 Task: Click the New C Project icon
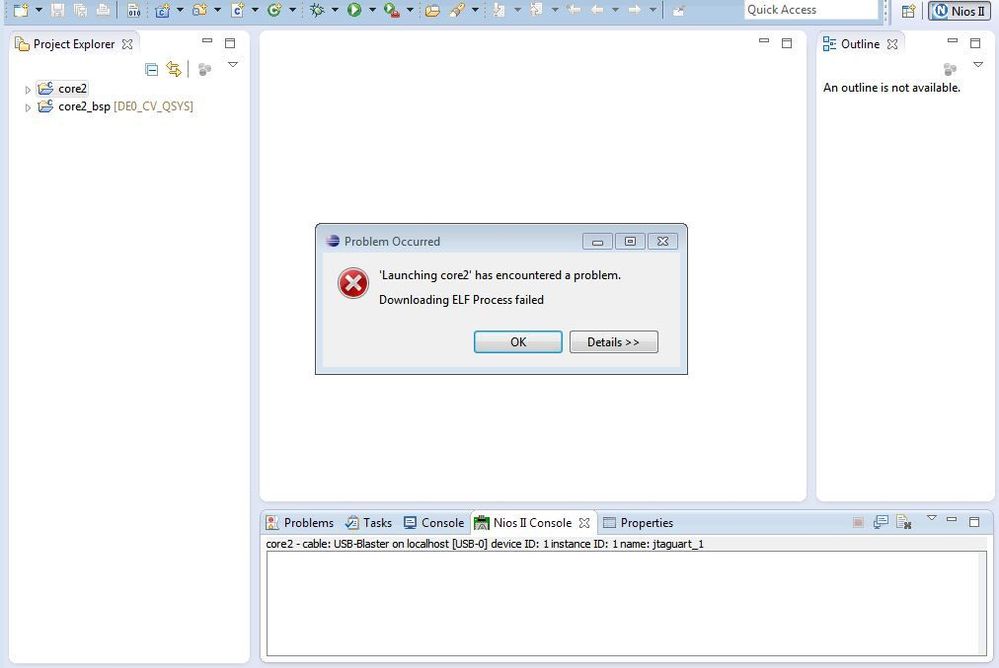pyautogui.click(x=162, y=10)
